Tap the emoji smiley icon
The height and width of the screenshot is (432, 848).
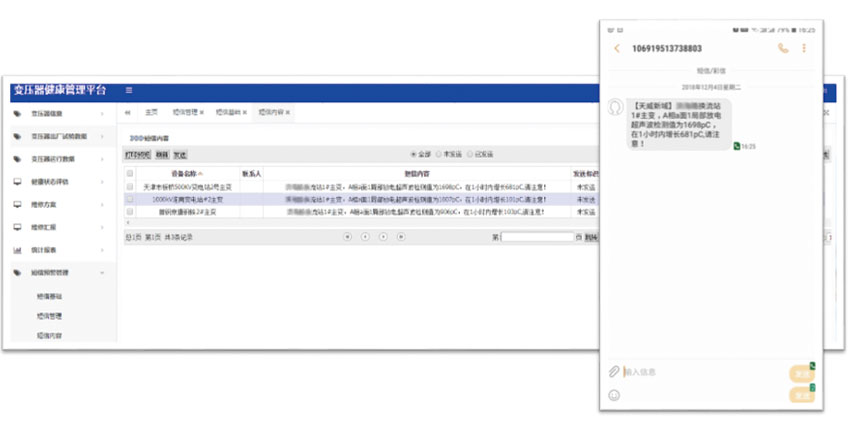pos(614,395)
